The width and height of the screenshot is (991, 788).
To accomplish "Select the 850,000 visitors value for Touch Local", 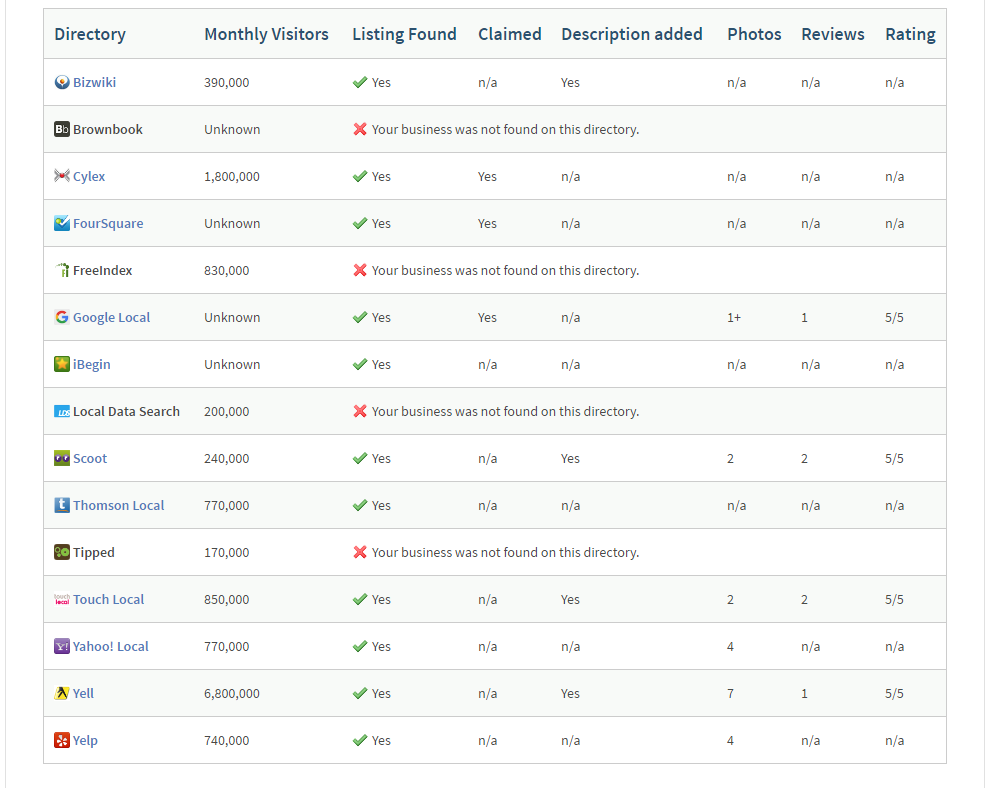I will tap(227, 599).
